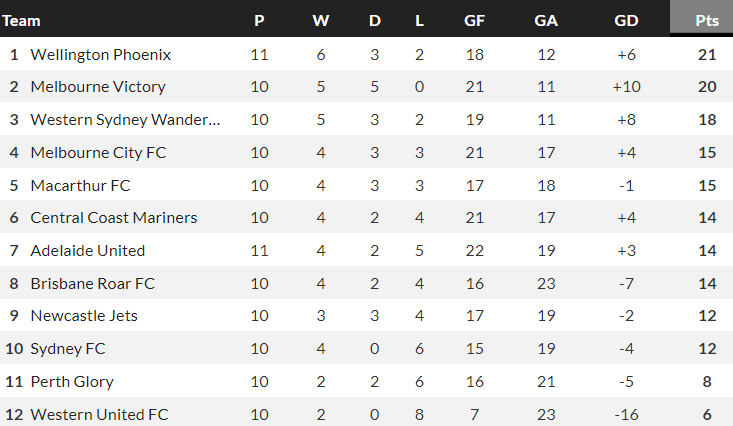
Task: Sort table by Pts column header
Action: tap(707, 19)
